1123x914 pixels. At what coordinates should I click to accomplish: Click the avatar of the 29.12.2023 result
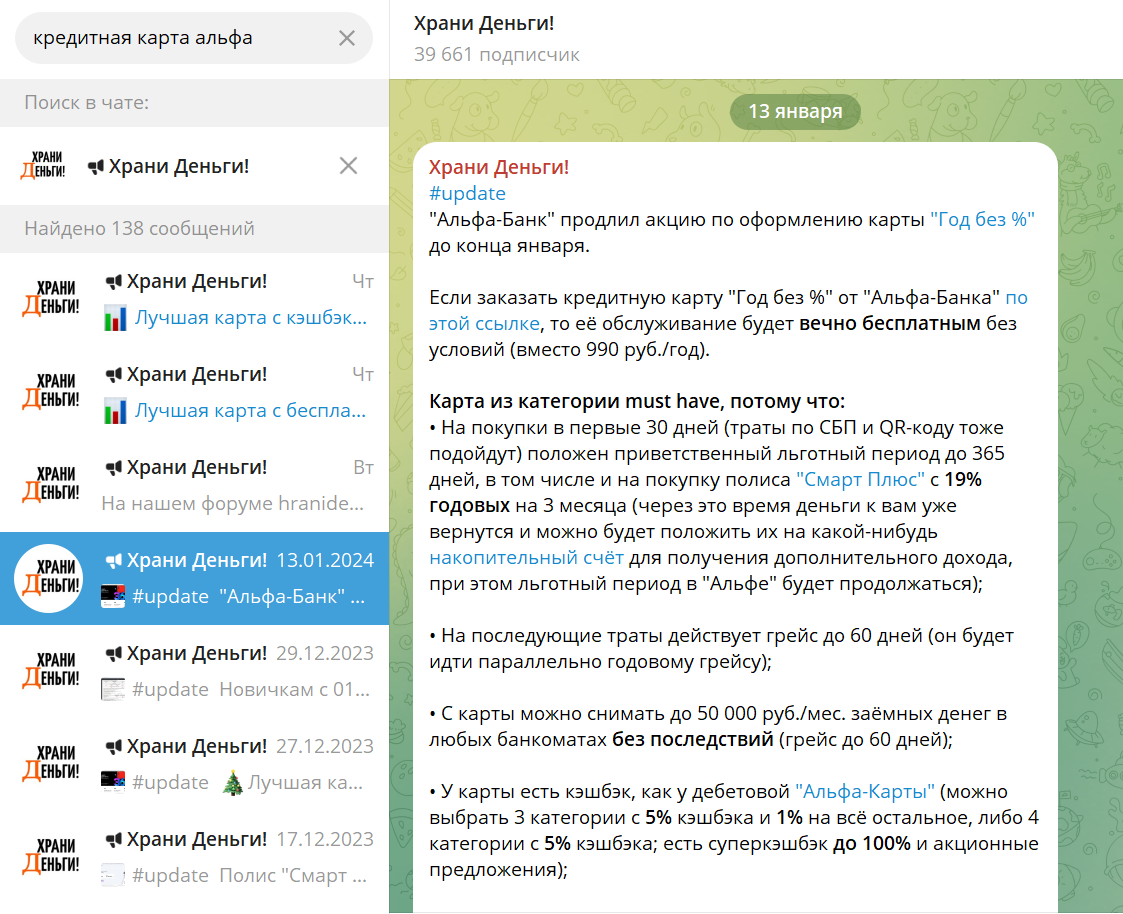point(49,671)
